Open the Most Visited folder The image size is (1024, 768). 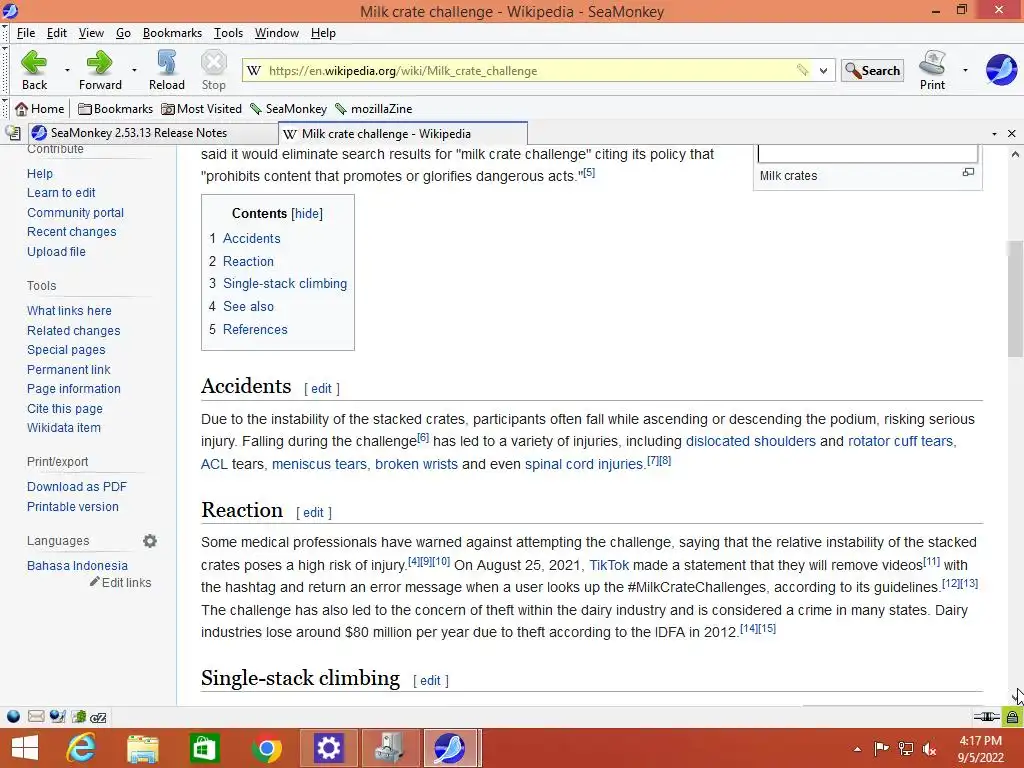click(201, 108)
